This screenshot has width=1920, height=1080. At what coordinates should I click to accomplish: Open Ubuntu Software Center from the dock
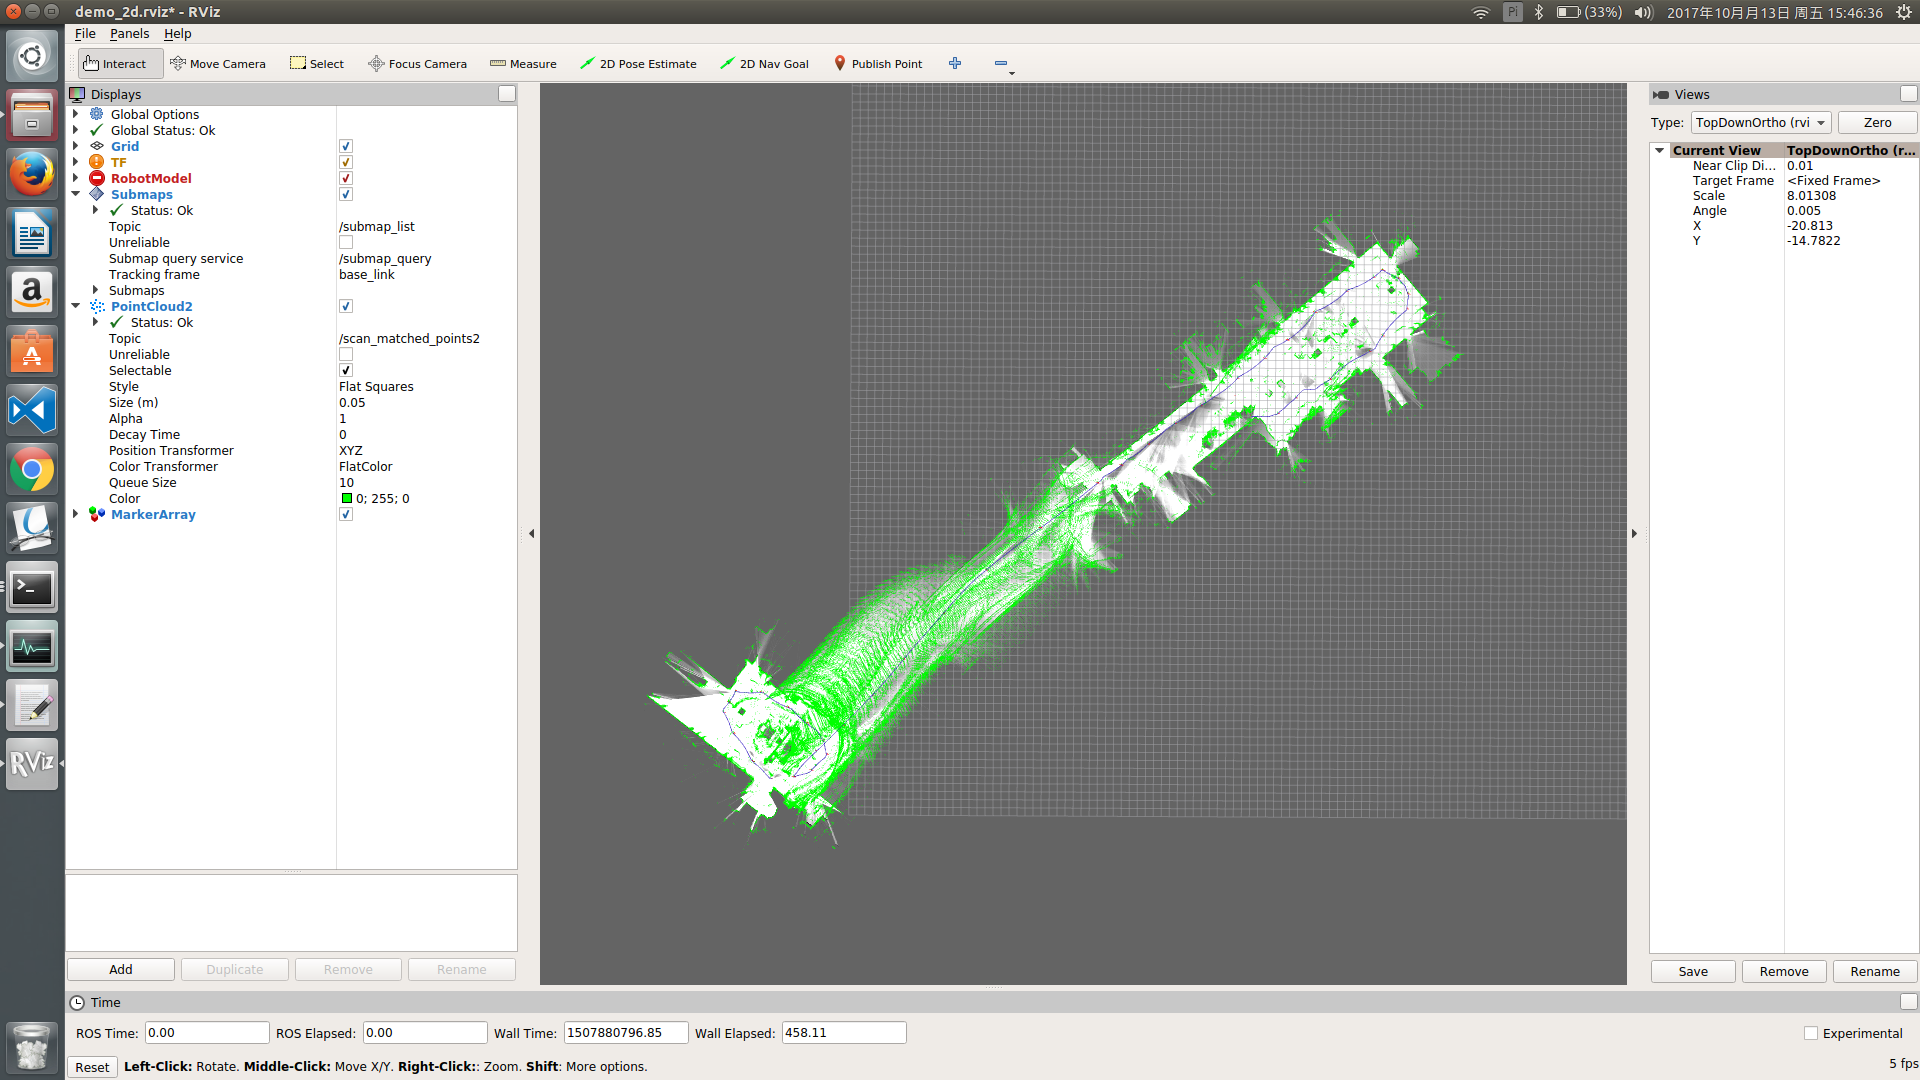coord(32,351)
